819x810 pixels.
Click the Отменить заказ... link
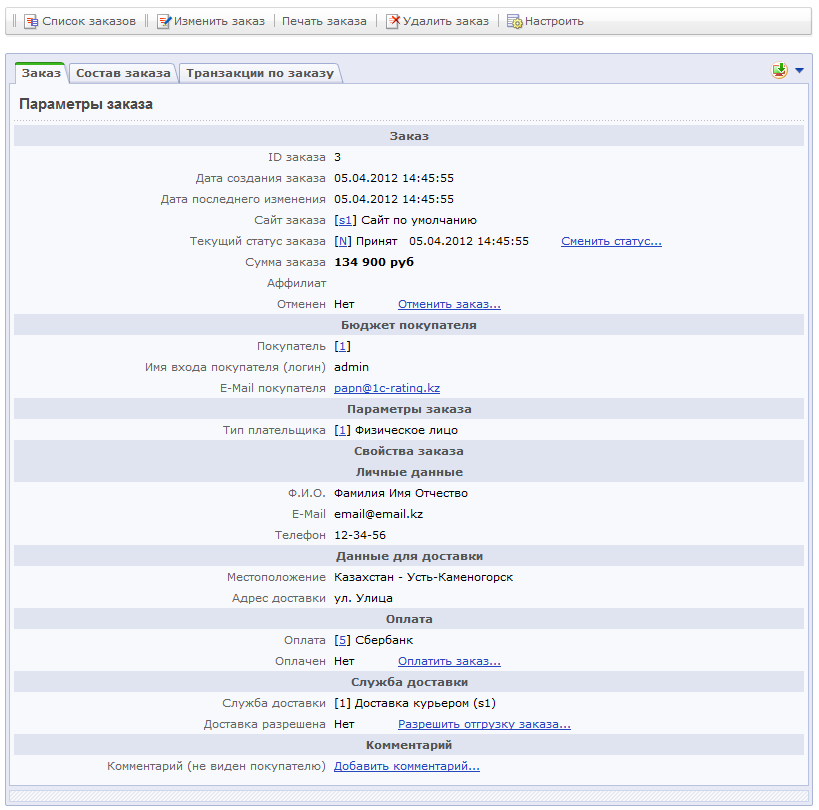click(449, 304)
